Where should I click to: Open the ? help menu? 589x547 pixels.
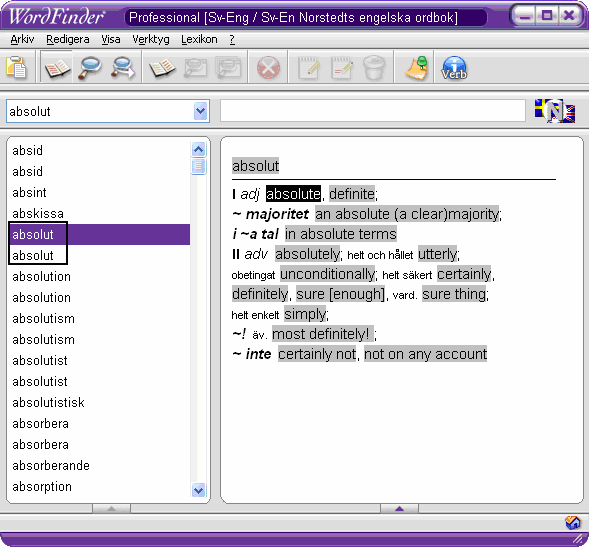(x=232, y=39)
